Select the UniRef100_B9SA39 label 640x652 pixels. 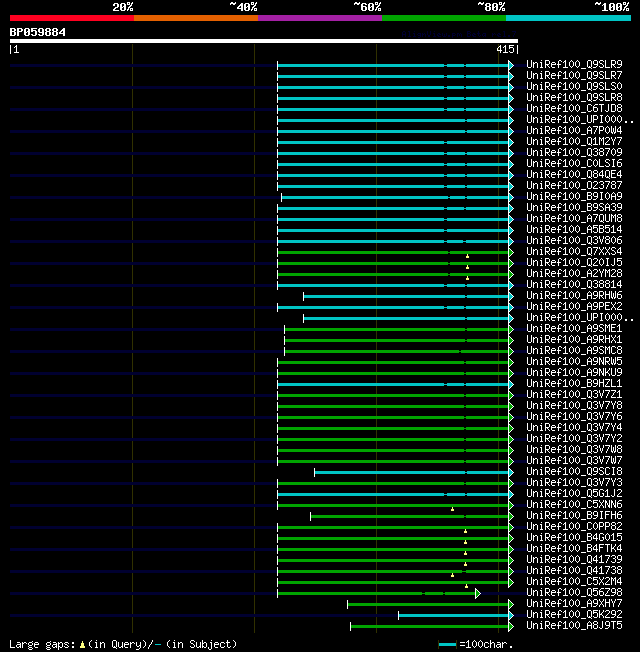point(574,207)
